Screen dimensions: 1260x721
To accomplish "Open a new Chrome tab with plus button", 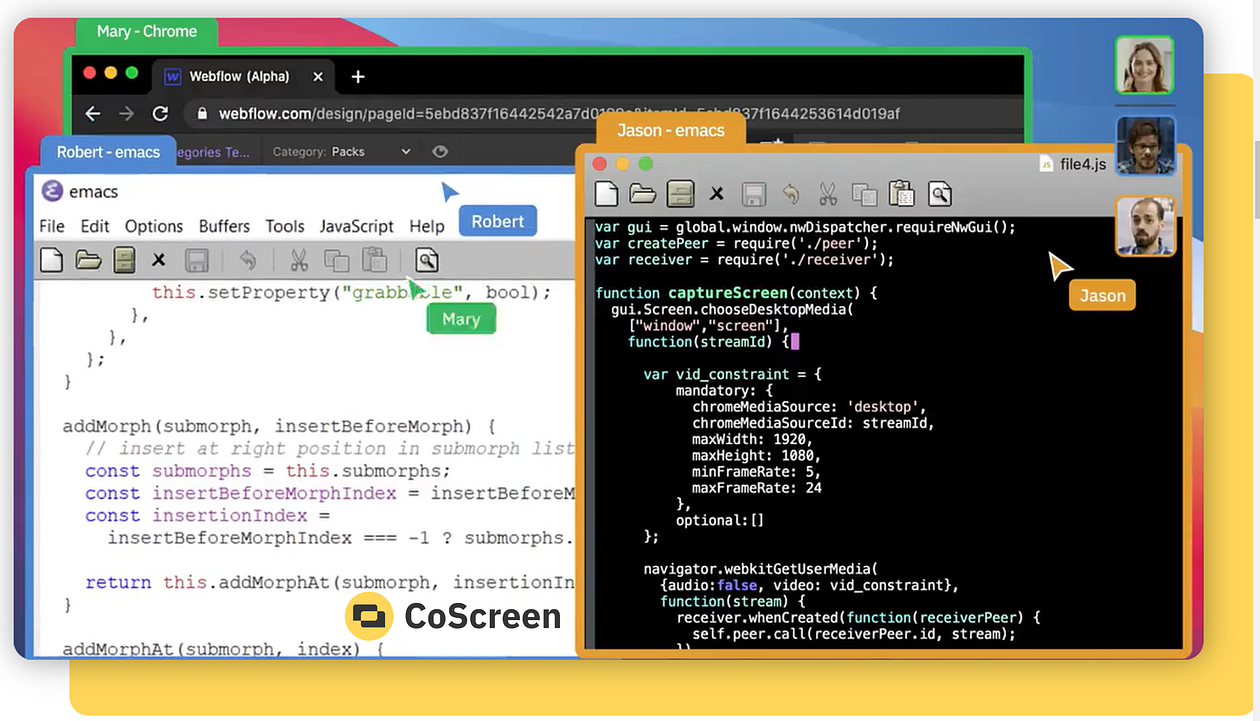I will 358,77.
